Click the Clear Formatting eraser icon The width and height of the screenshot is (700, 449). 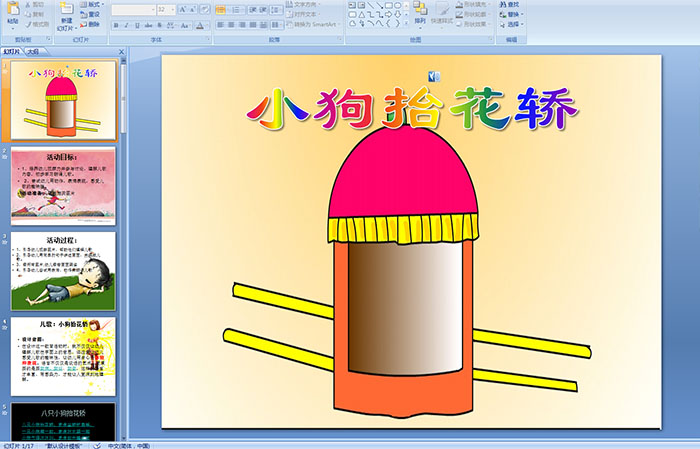point(205,9)
